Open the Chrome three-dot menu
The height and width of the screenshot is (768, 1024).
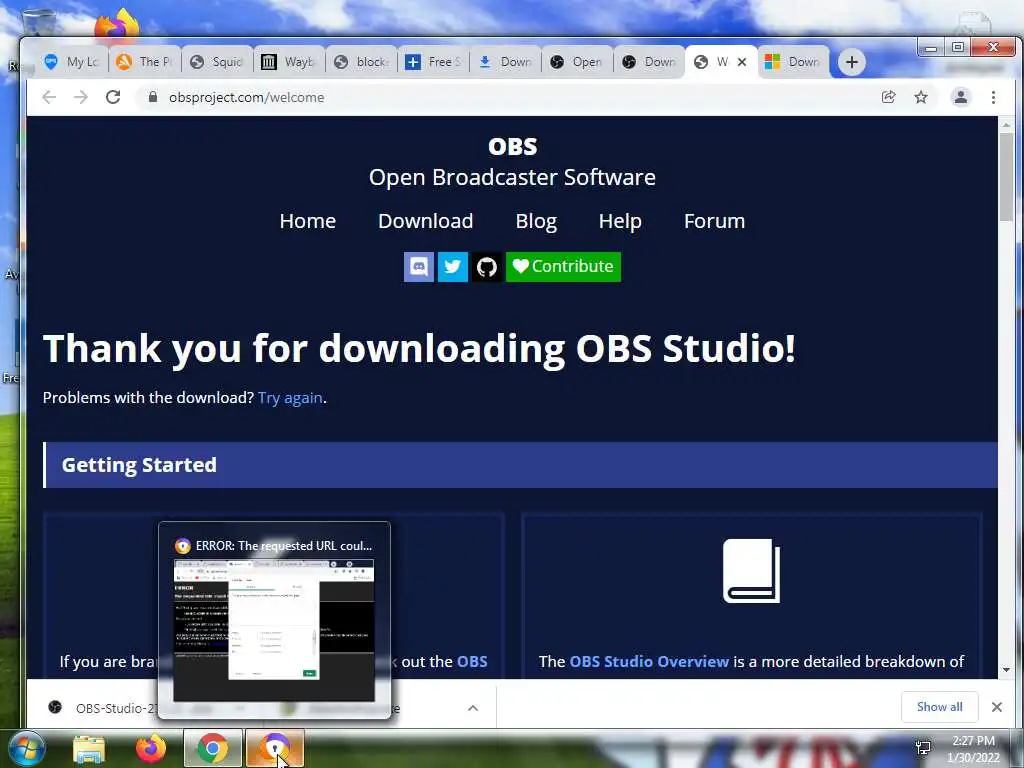(x=993, y=97)
